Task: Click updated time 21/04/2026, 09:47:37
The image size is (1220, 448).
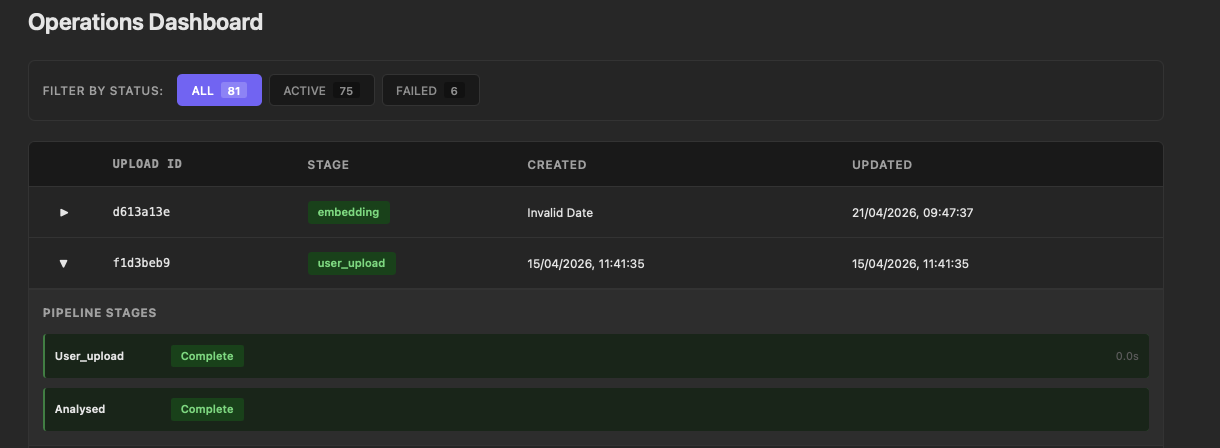Action: coord(913,213)
